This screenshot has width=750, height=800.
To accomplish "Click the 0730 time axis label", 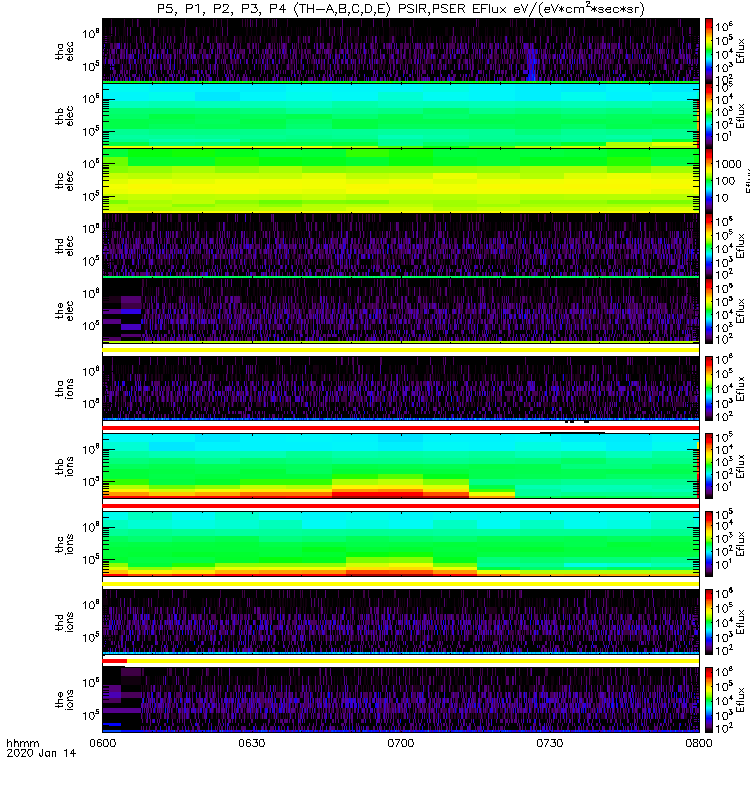I will click(549, 743).
